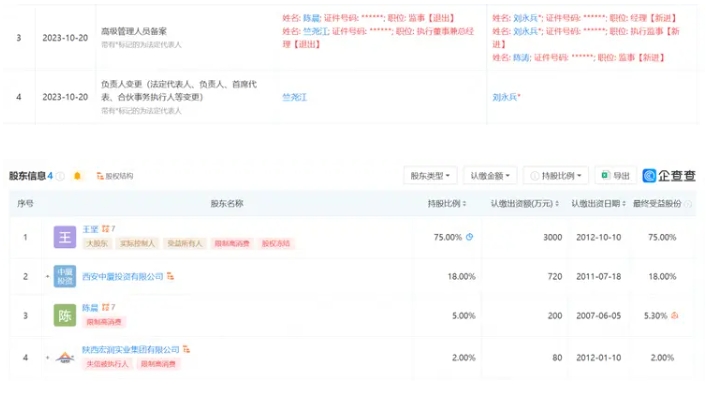Click the purple 王 avatar
707x399 pixels.
tap(64, 237)
